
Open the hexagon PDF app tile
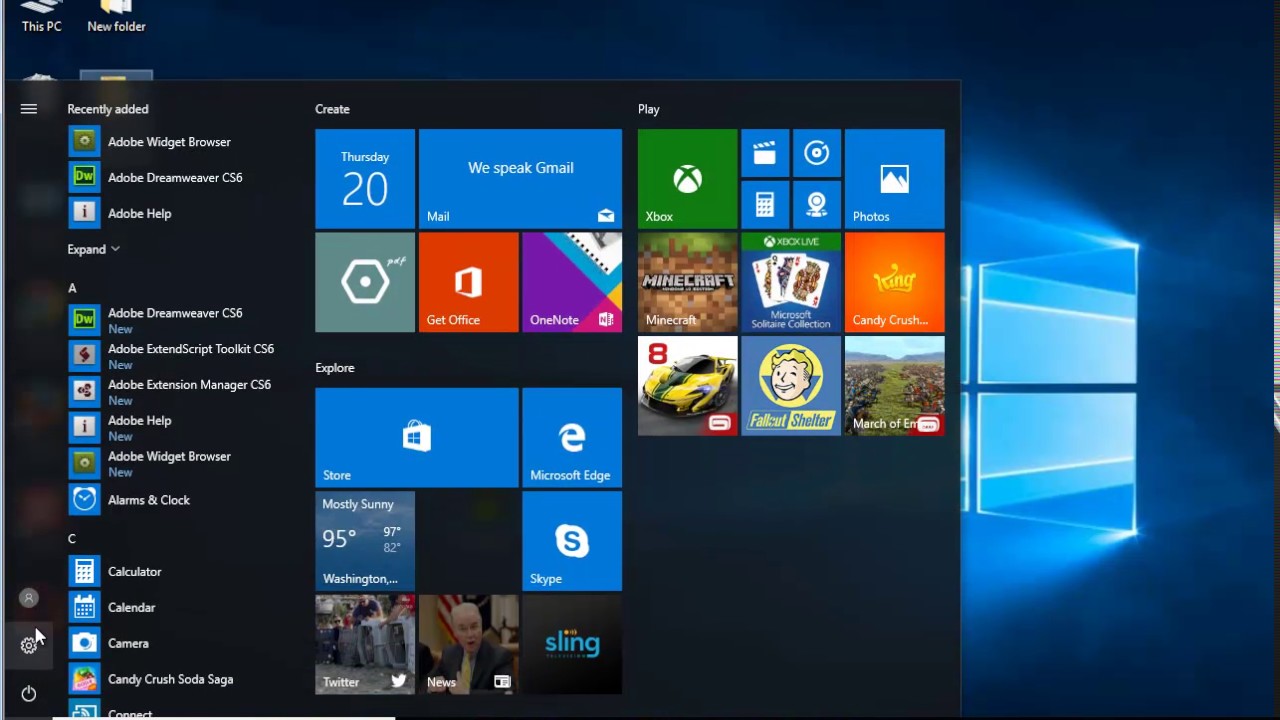pyautogui.click(x=365, y=282)
